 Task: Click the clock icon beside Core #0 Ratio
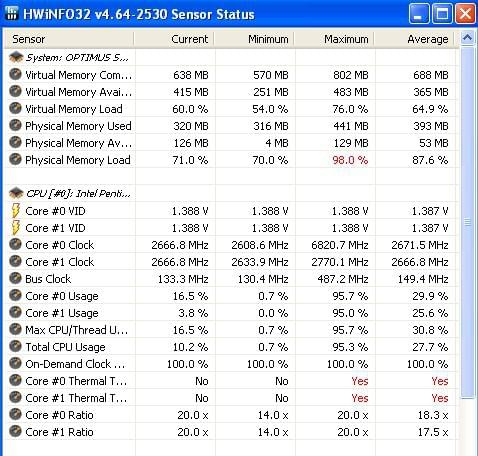click(15, 414)
